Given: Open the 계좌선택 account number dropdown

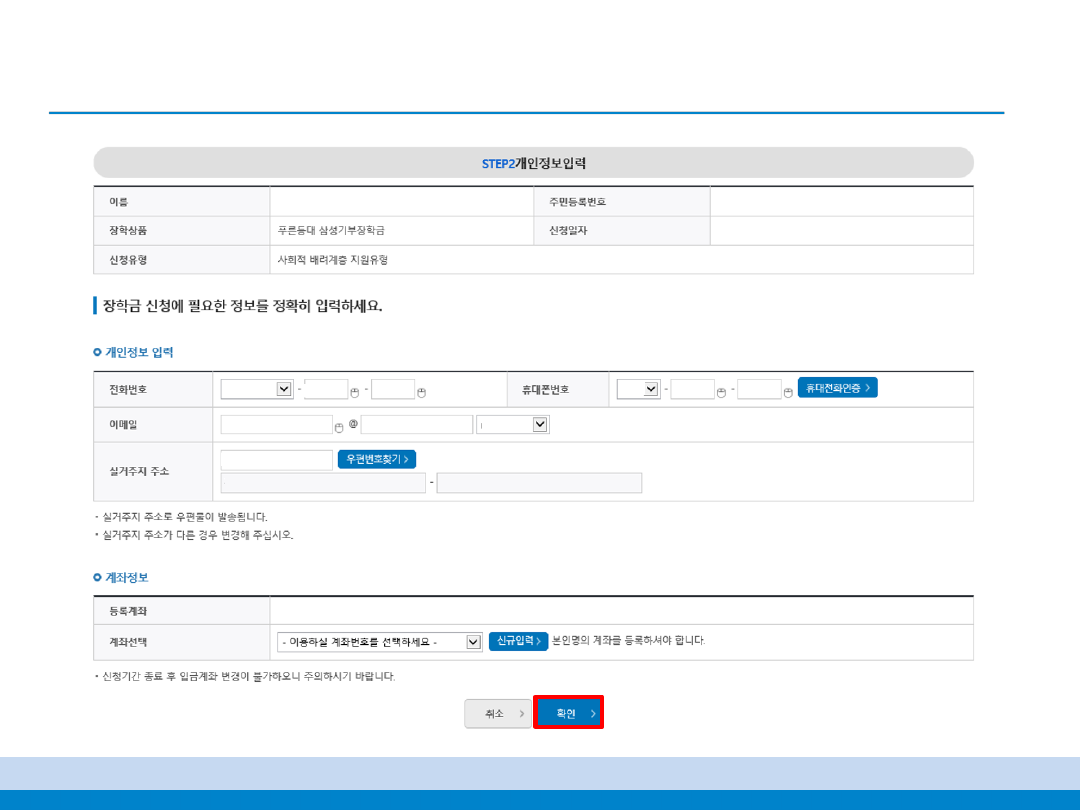Looking at the screenshot, I should (x=380, y=642).
